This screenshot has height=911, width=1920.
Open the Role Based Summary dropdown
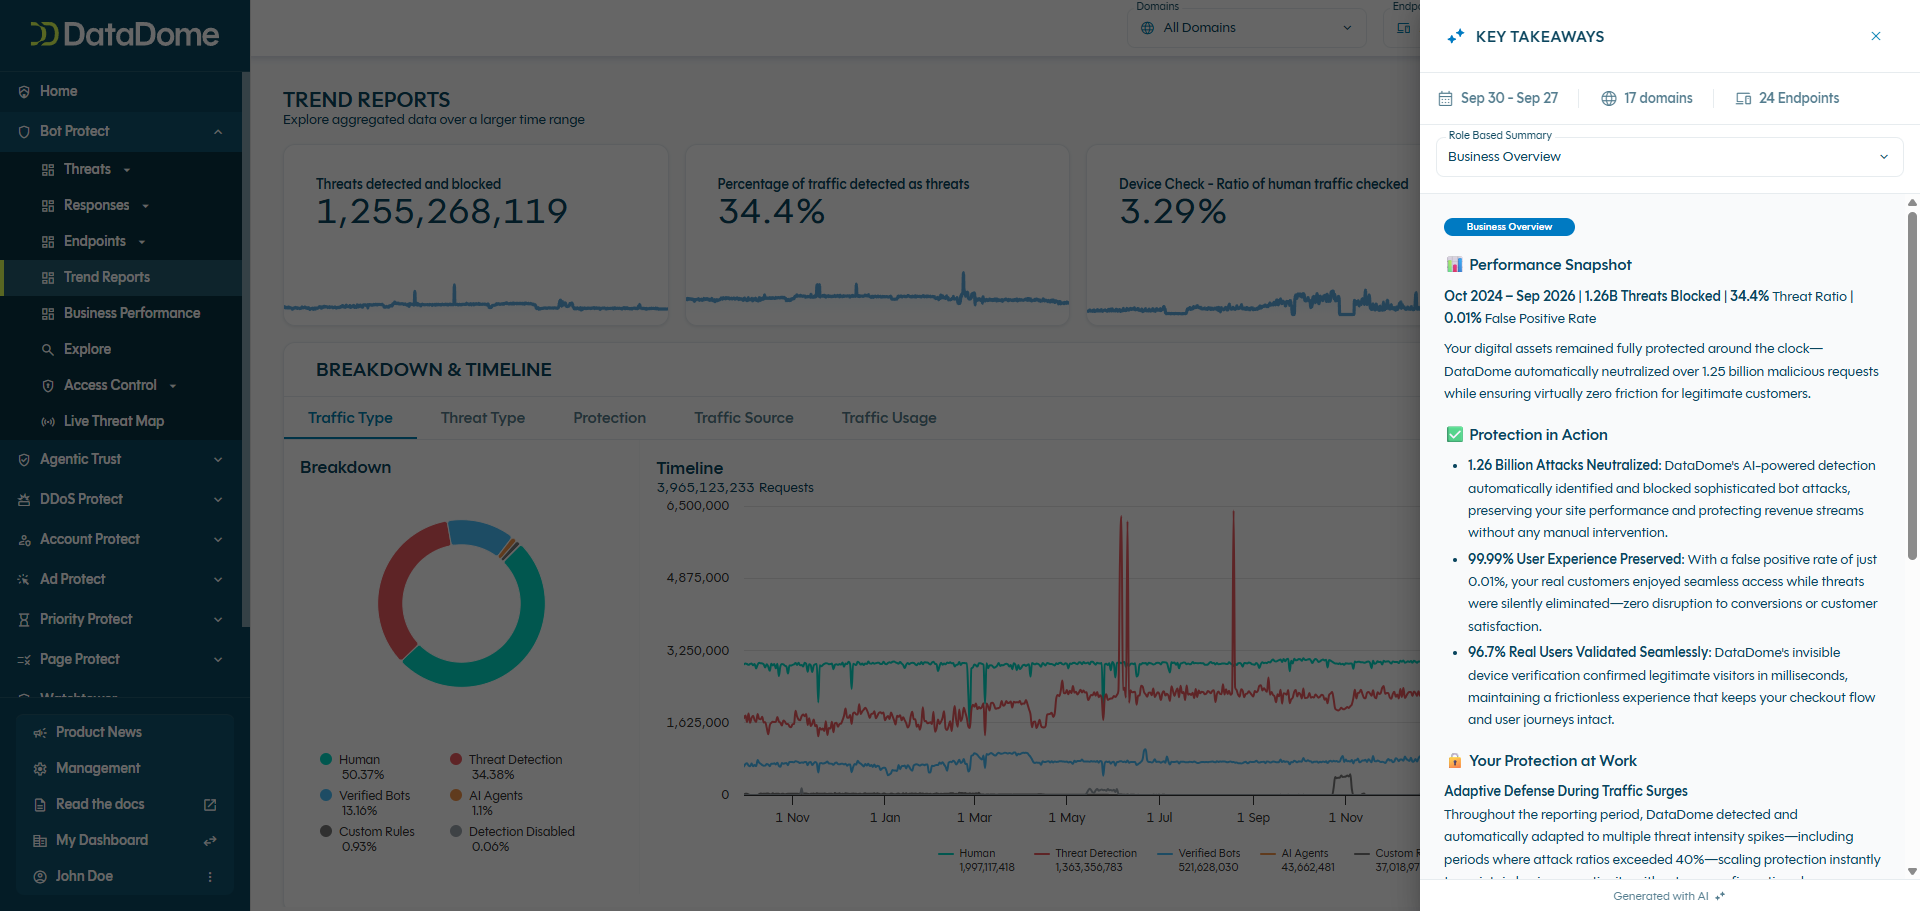click(x=1669, y=157)
